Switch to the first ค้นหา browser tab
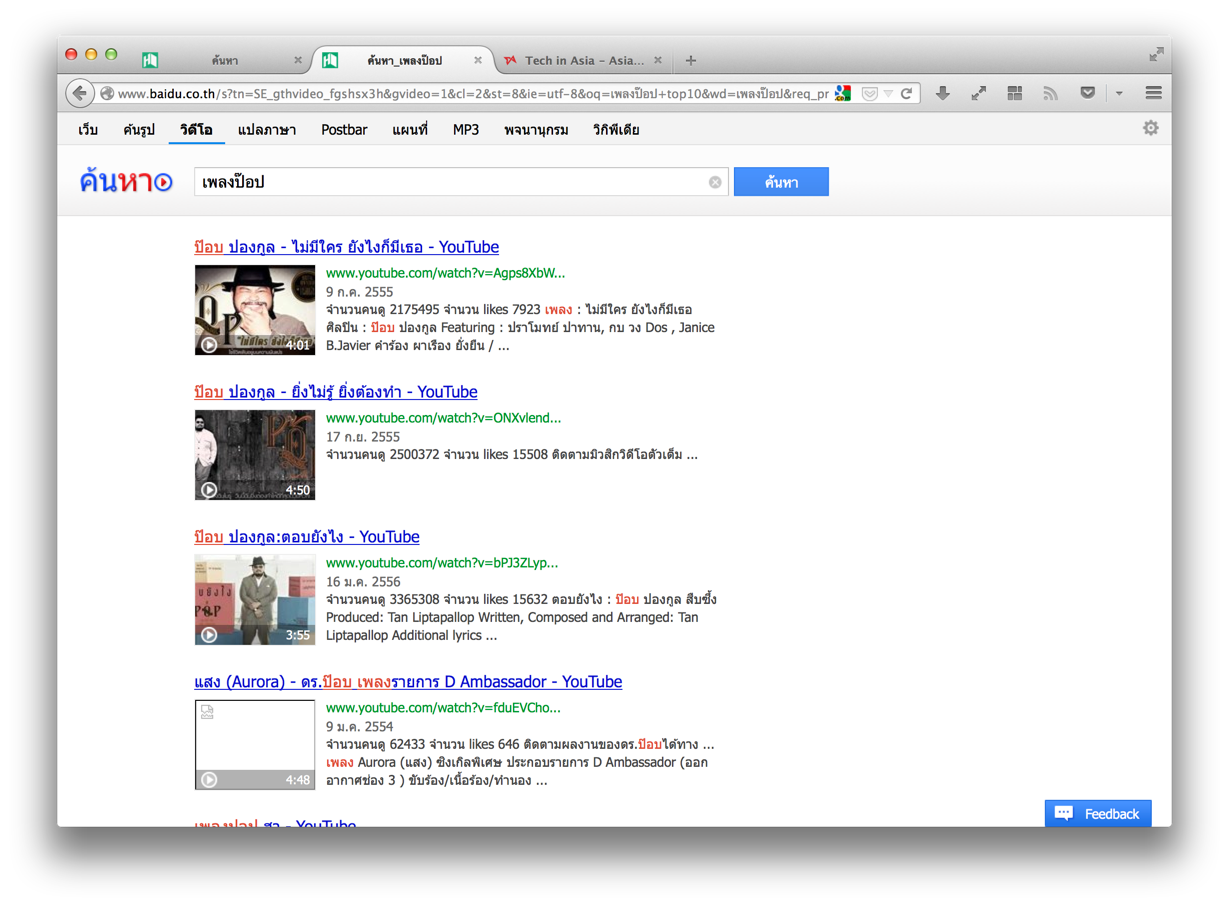Viewport: 1229px width, 906px height. point(224,60)
